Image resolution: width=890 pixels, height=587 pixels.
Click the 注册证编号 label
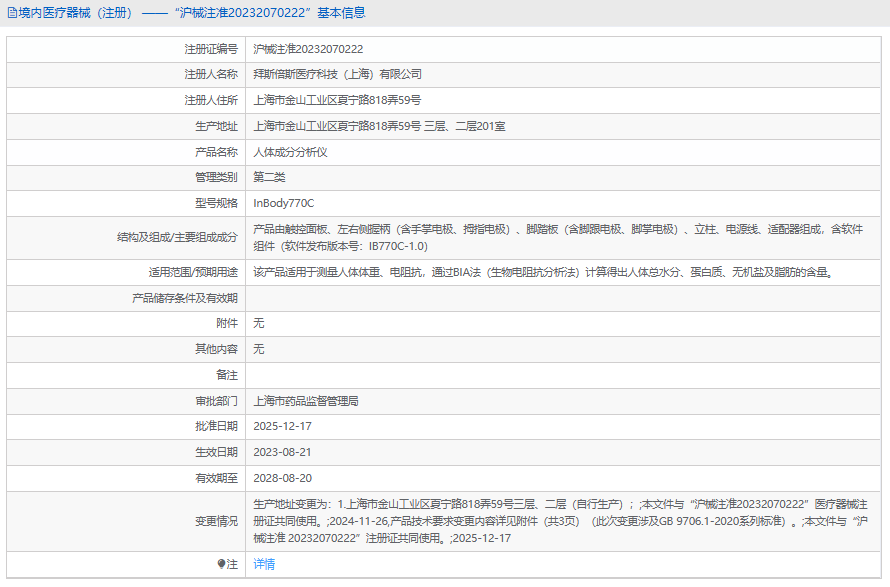pyautogui.click(x=211, y=49)
